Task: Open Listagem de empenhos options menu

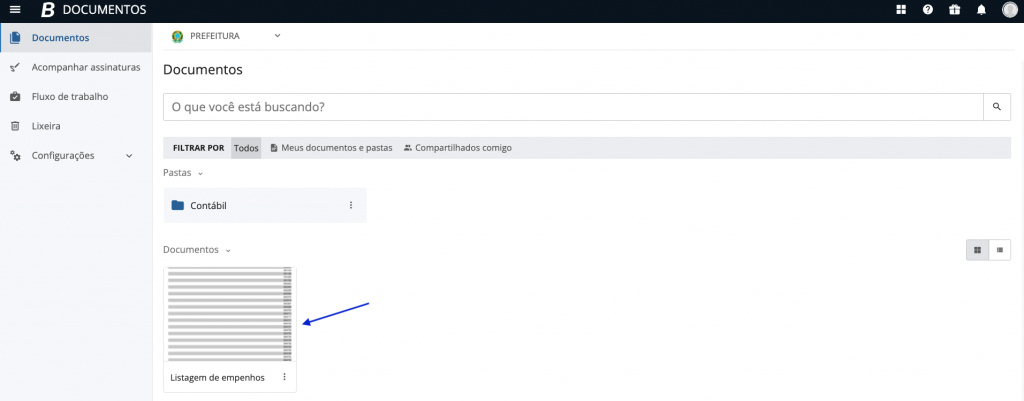Action: click(x=284, y=377)
